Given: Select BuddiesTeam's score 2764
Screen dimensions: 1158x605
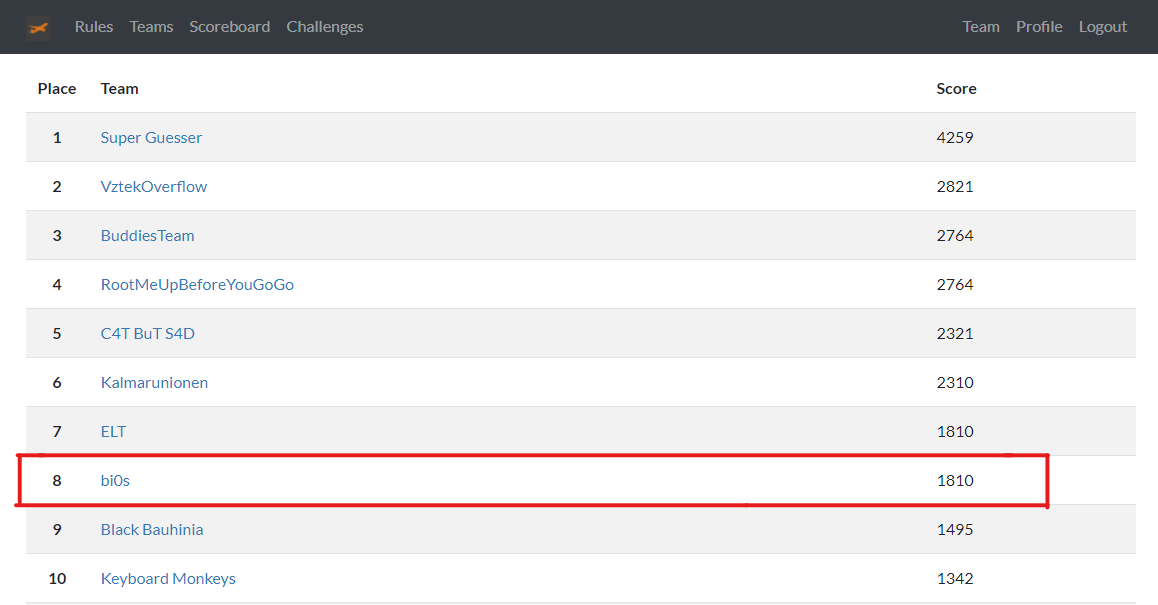Looking at the screenshot, I should [x=955, y=236].
